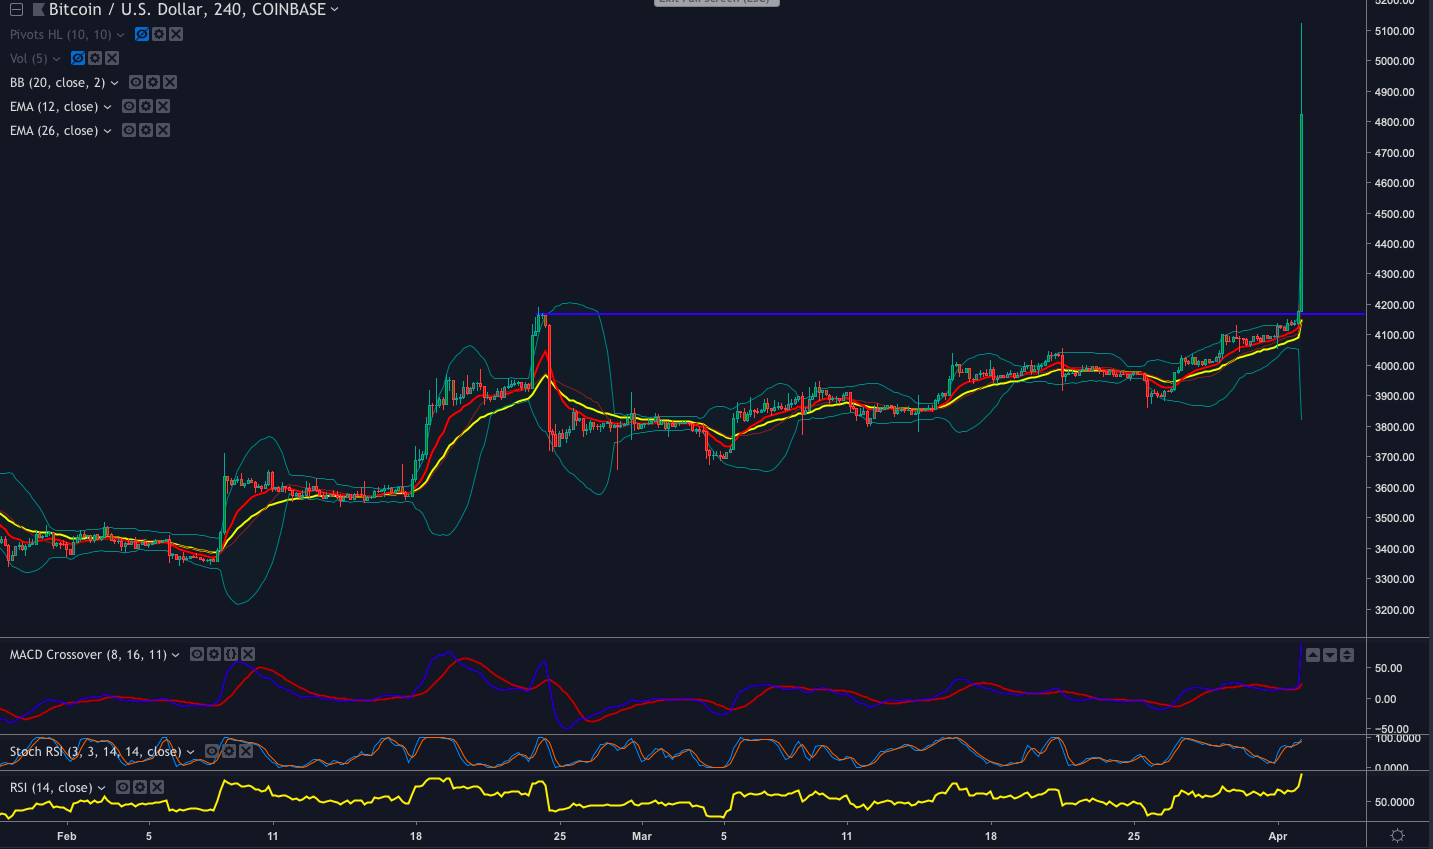Open the chart settings gear bottom right
Image resolution: width=1433 pixels, height=849 pixels.
(1397, 835)
